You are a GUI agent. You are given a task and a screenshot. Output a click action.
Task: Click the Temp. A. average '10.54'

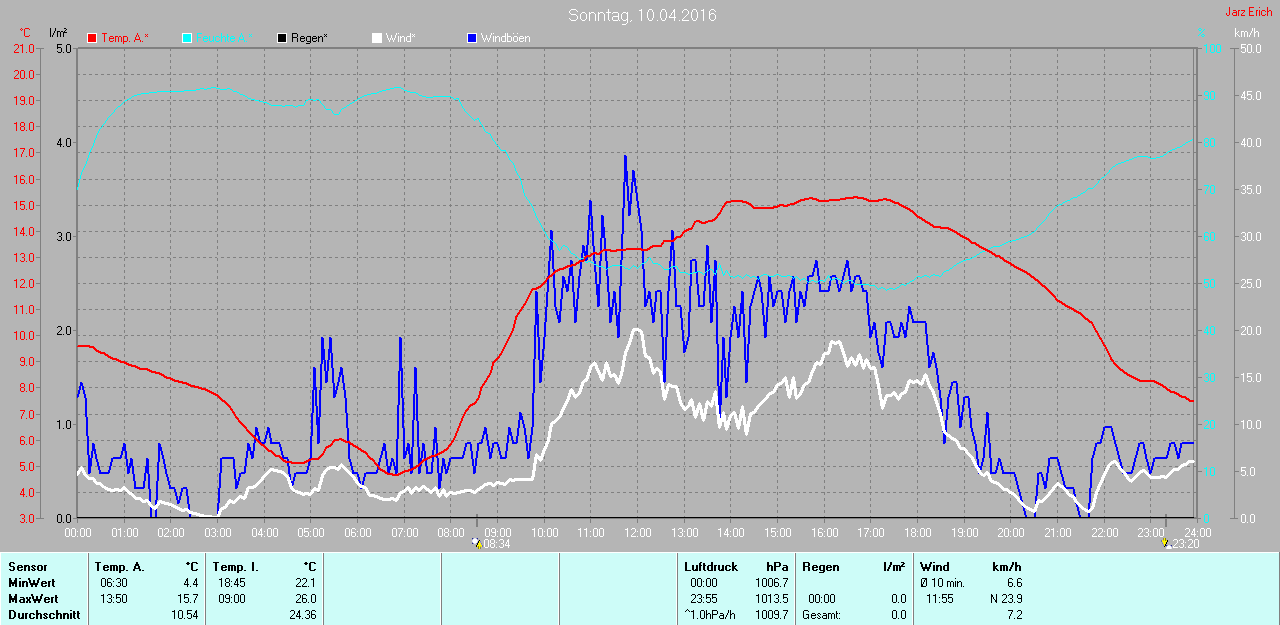[x=185, y=615]
